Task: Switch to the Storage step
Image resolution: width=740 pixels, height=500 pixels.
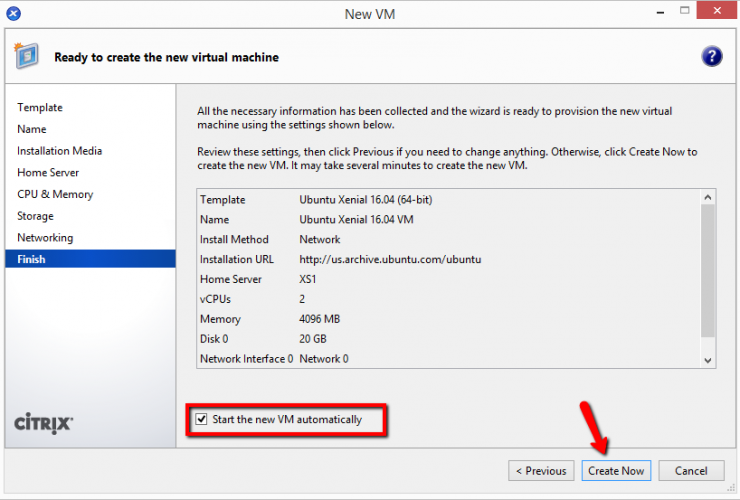Action: click(35, 216)
